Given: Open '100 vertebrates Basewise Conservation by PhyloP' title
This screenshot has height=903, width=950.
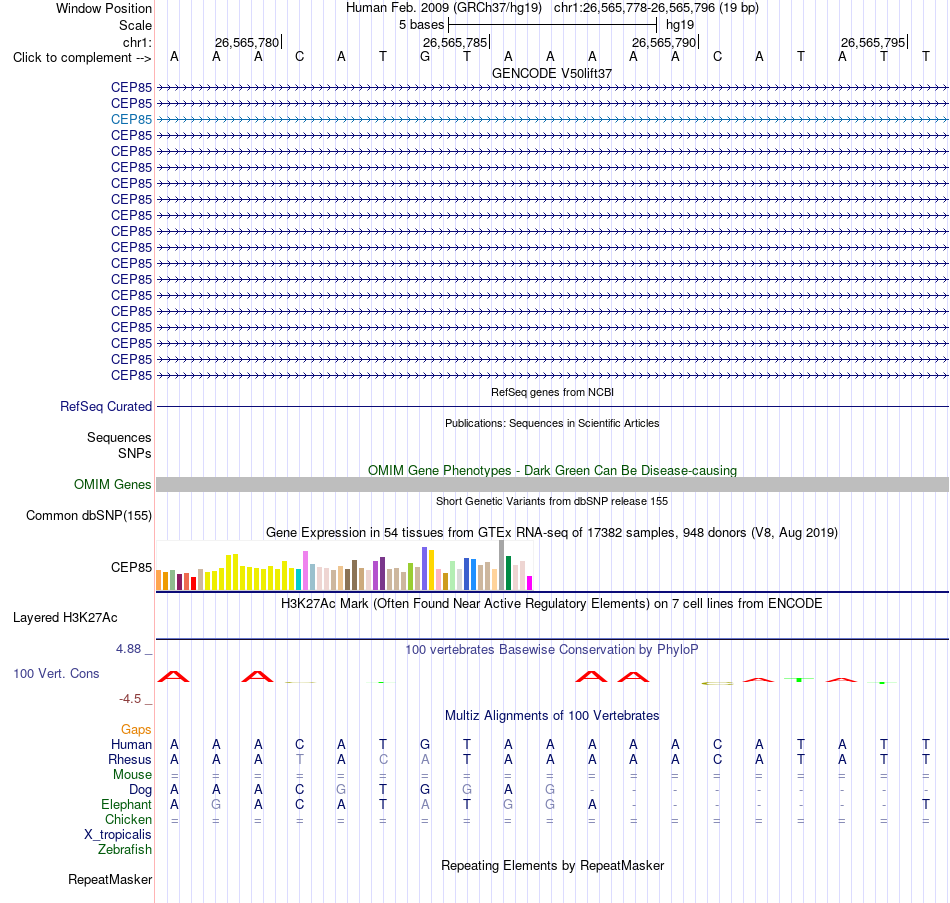Looking at the screenshot, I should 552,650.
